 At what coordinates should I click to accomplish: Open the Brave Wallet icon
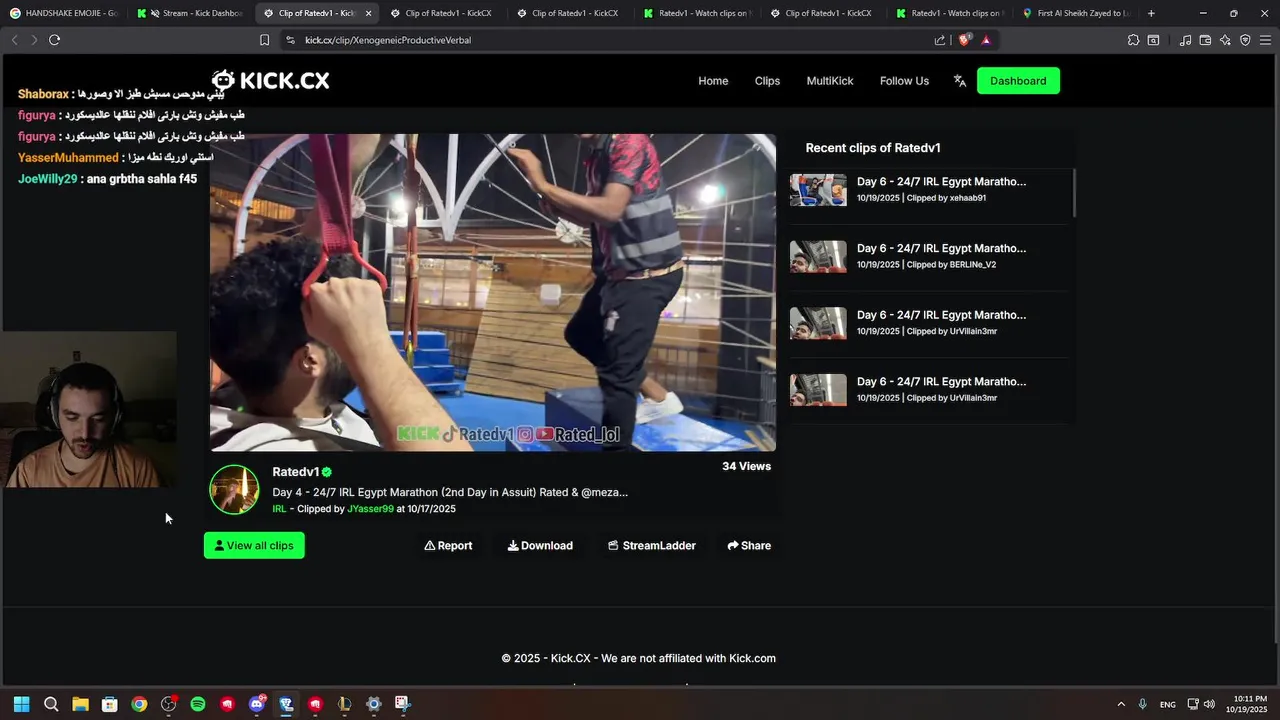tap(1205, 40)
